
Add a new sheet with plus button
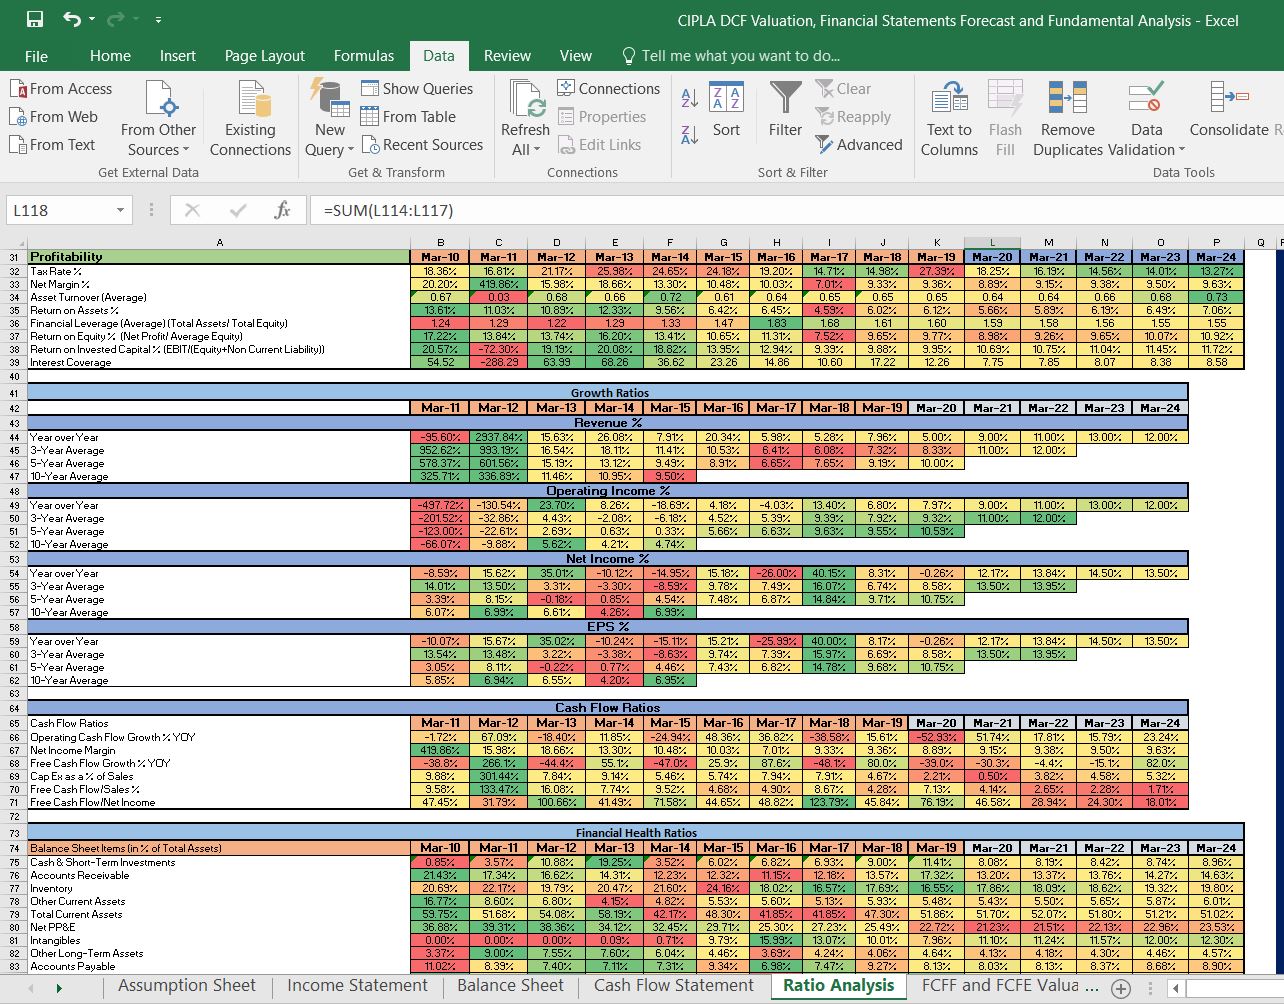click(x=1121, y=988)
